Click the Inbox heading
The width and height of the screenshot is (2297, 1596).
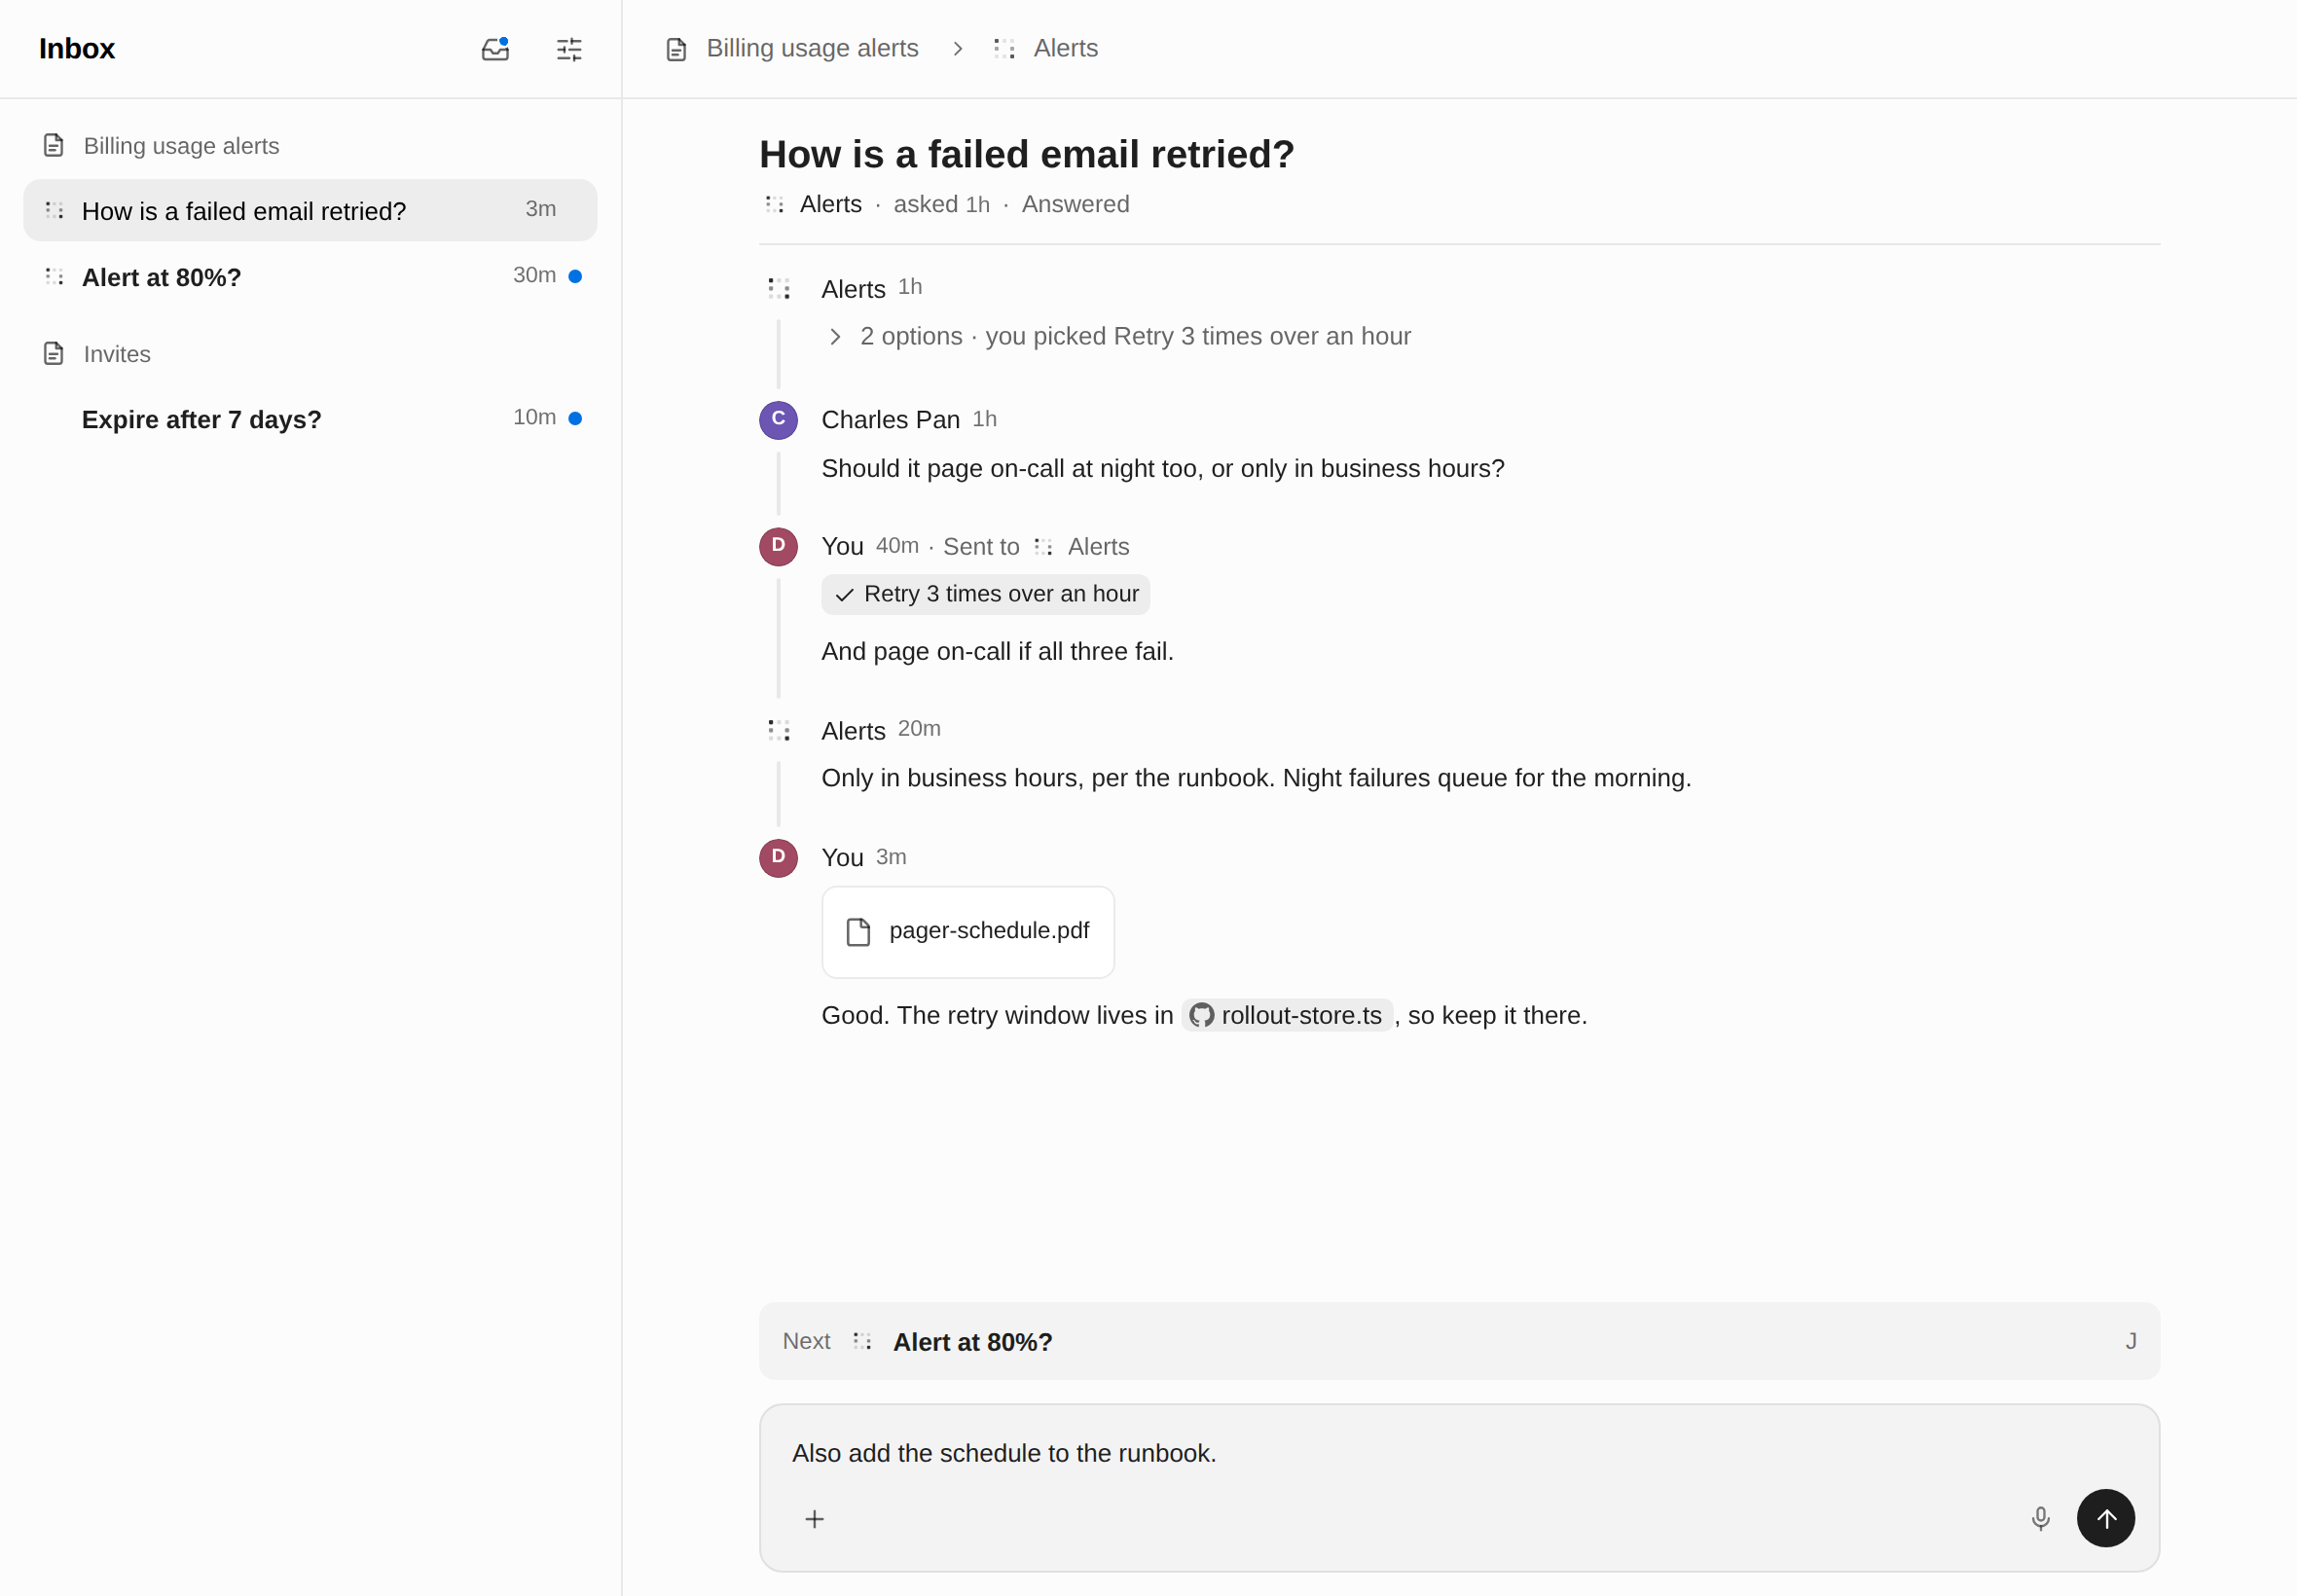pos(77,49)
